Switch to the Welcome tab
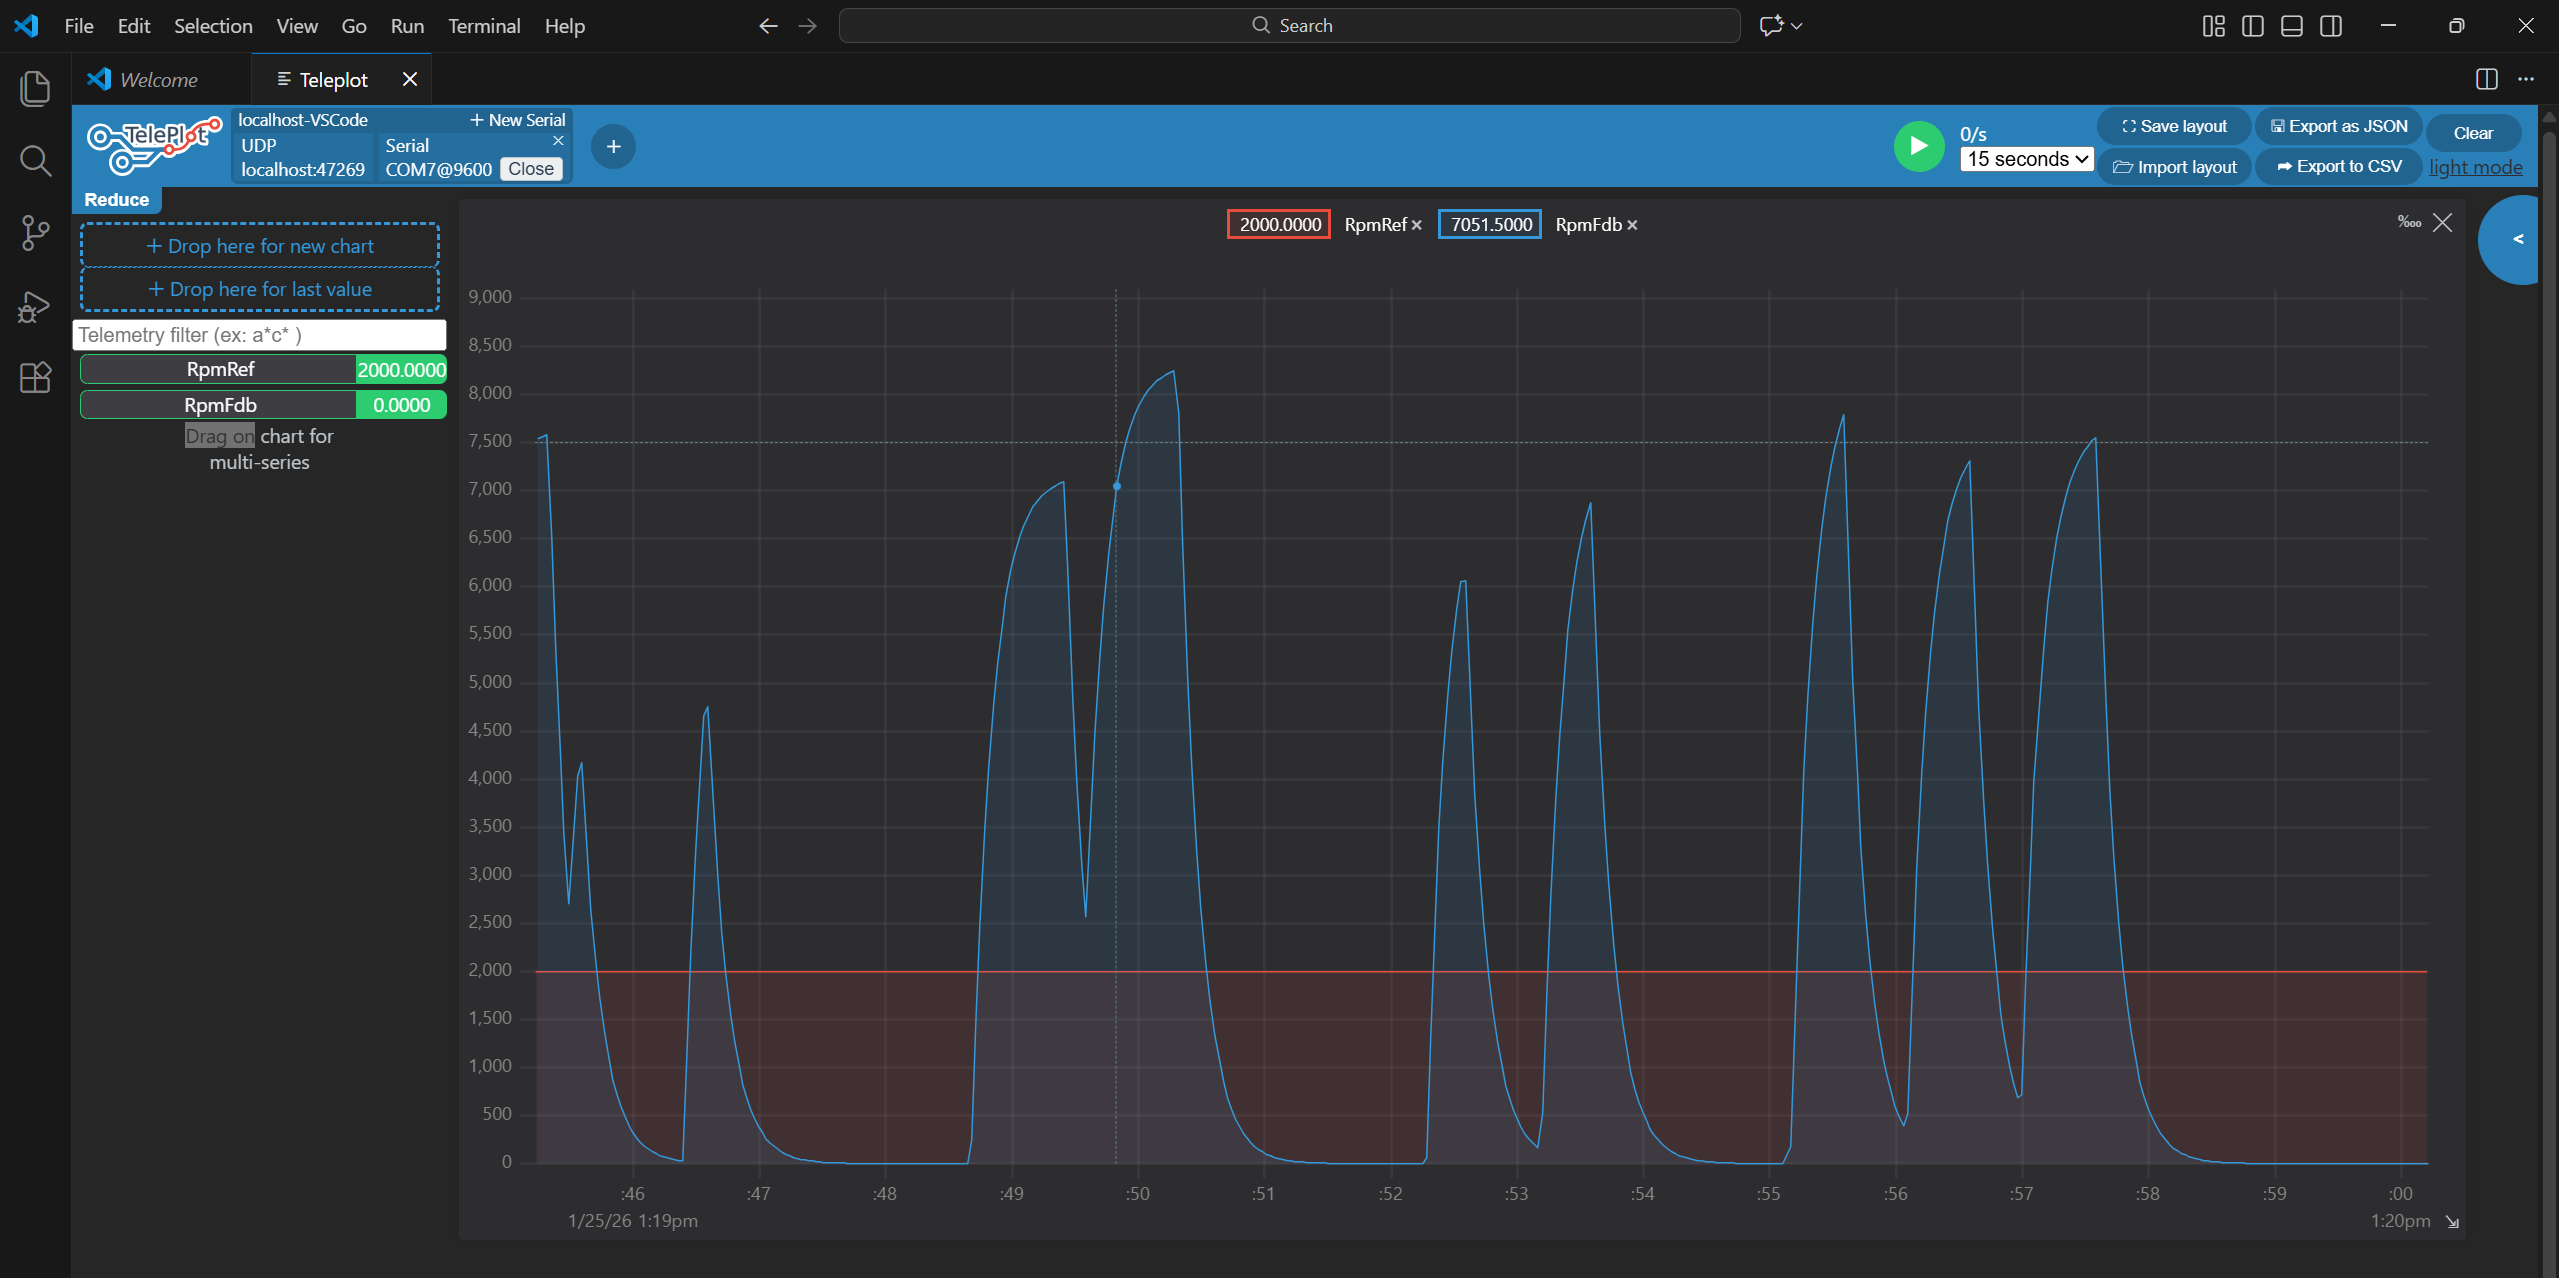 tap(158, 80)
